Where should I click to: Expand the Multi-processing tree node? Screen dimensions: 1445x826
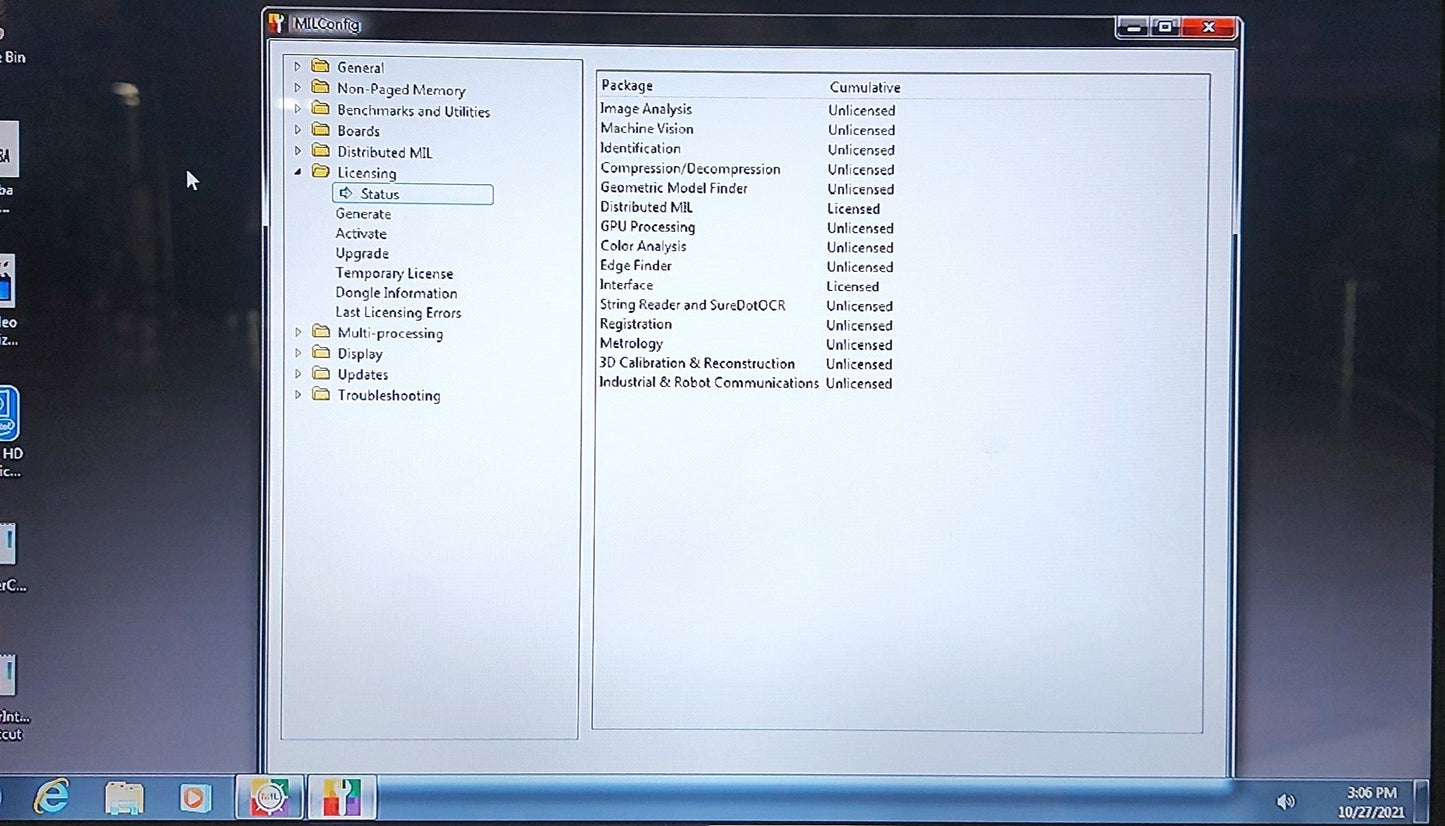298,332
